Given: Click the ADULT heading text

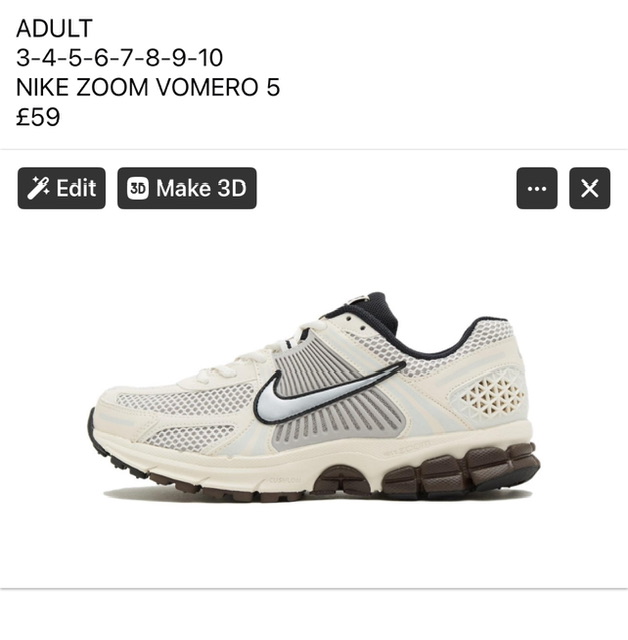Looking at the screenshot, I should click(54, 28).
